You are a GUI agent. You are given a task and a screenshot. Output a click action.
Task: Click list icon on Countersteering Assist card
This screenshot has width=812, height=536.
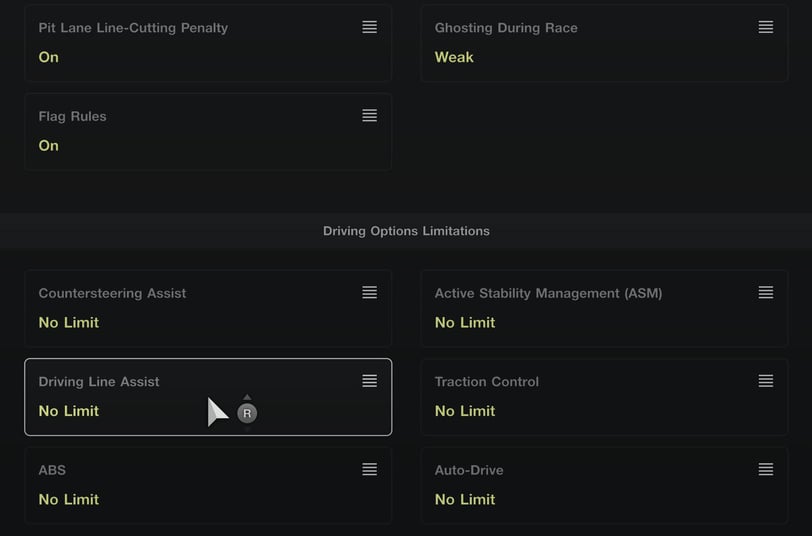tap(369, 293)
